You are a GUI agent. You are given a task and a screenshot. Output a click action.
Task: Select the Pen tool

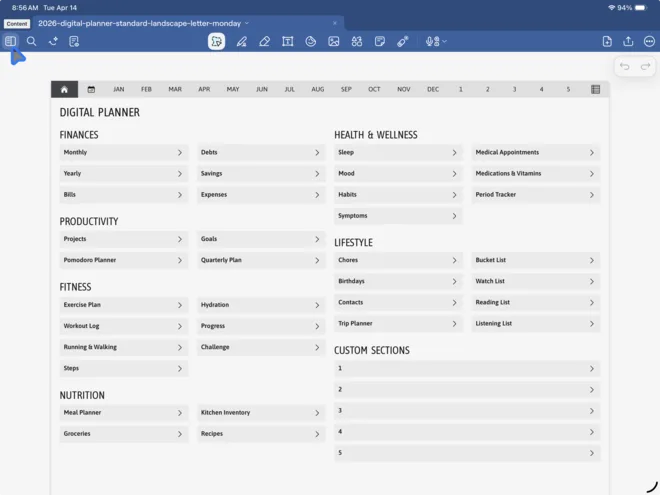(242, 41)
